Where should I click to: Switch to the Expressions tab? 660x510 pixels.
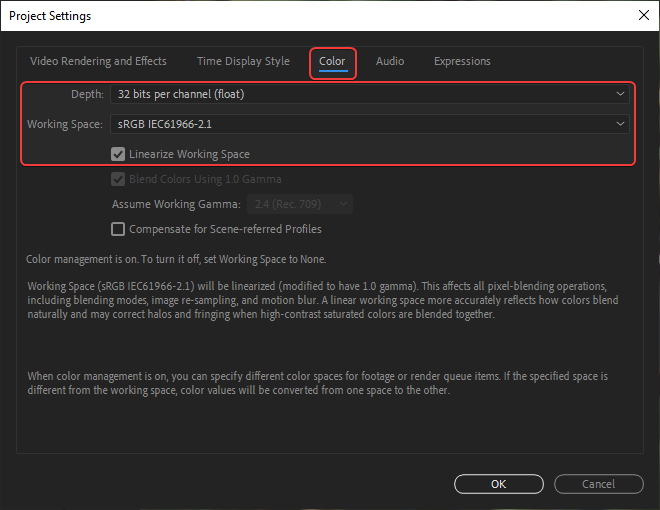462,62
